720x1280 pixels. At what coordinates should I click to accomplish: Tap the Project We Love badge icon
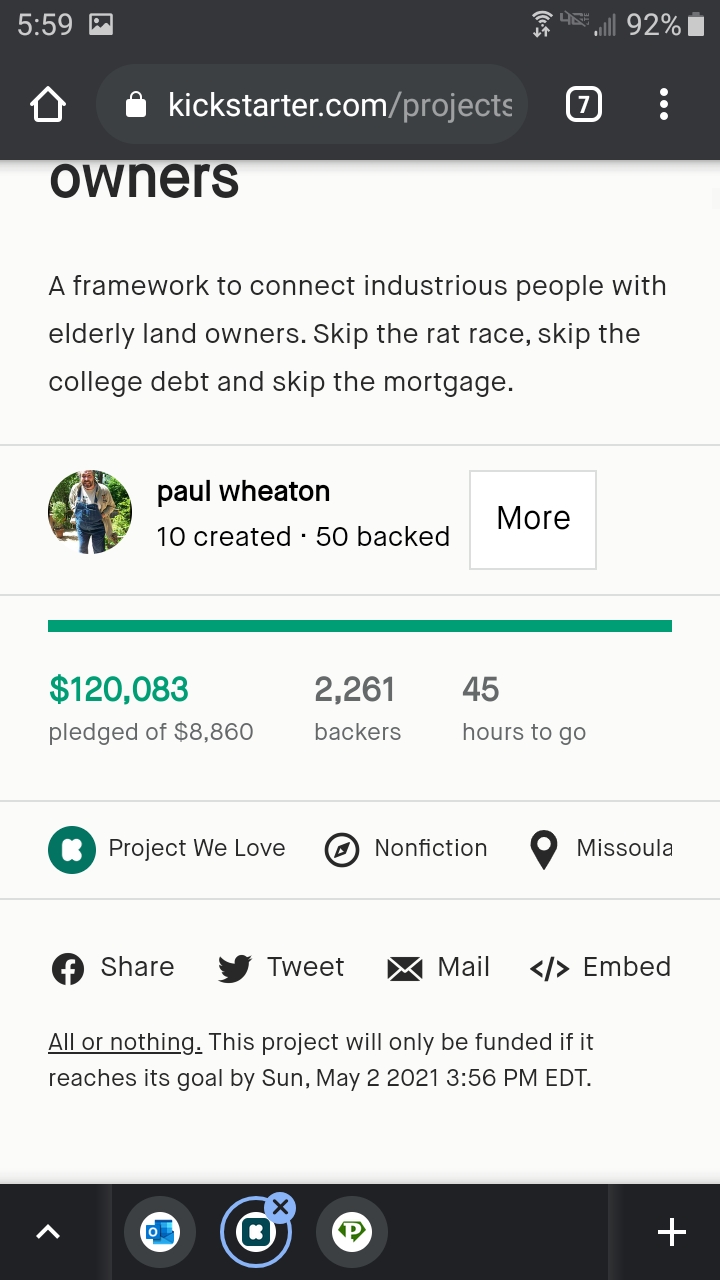click(x=72, y=849)
